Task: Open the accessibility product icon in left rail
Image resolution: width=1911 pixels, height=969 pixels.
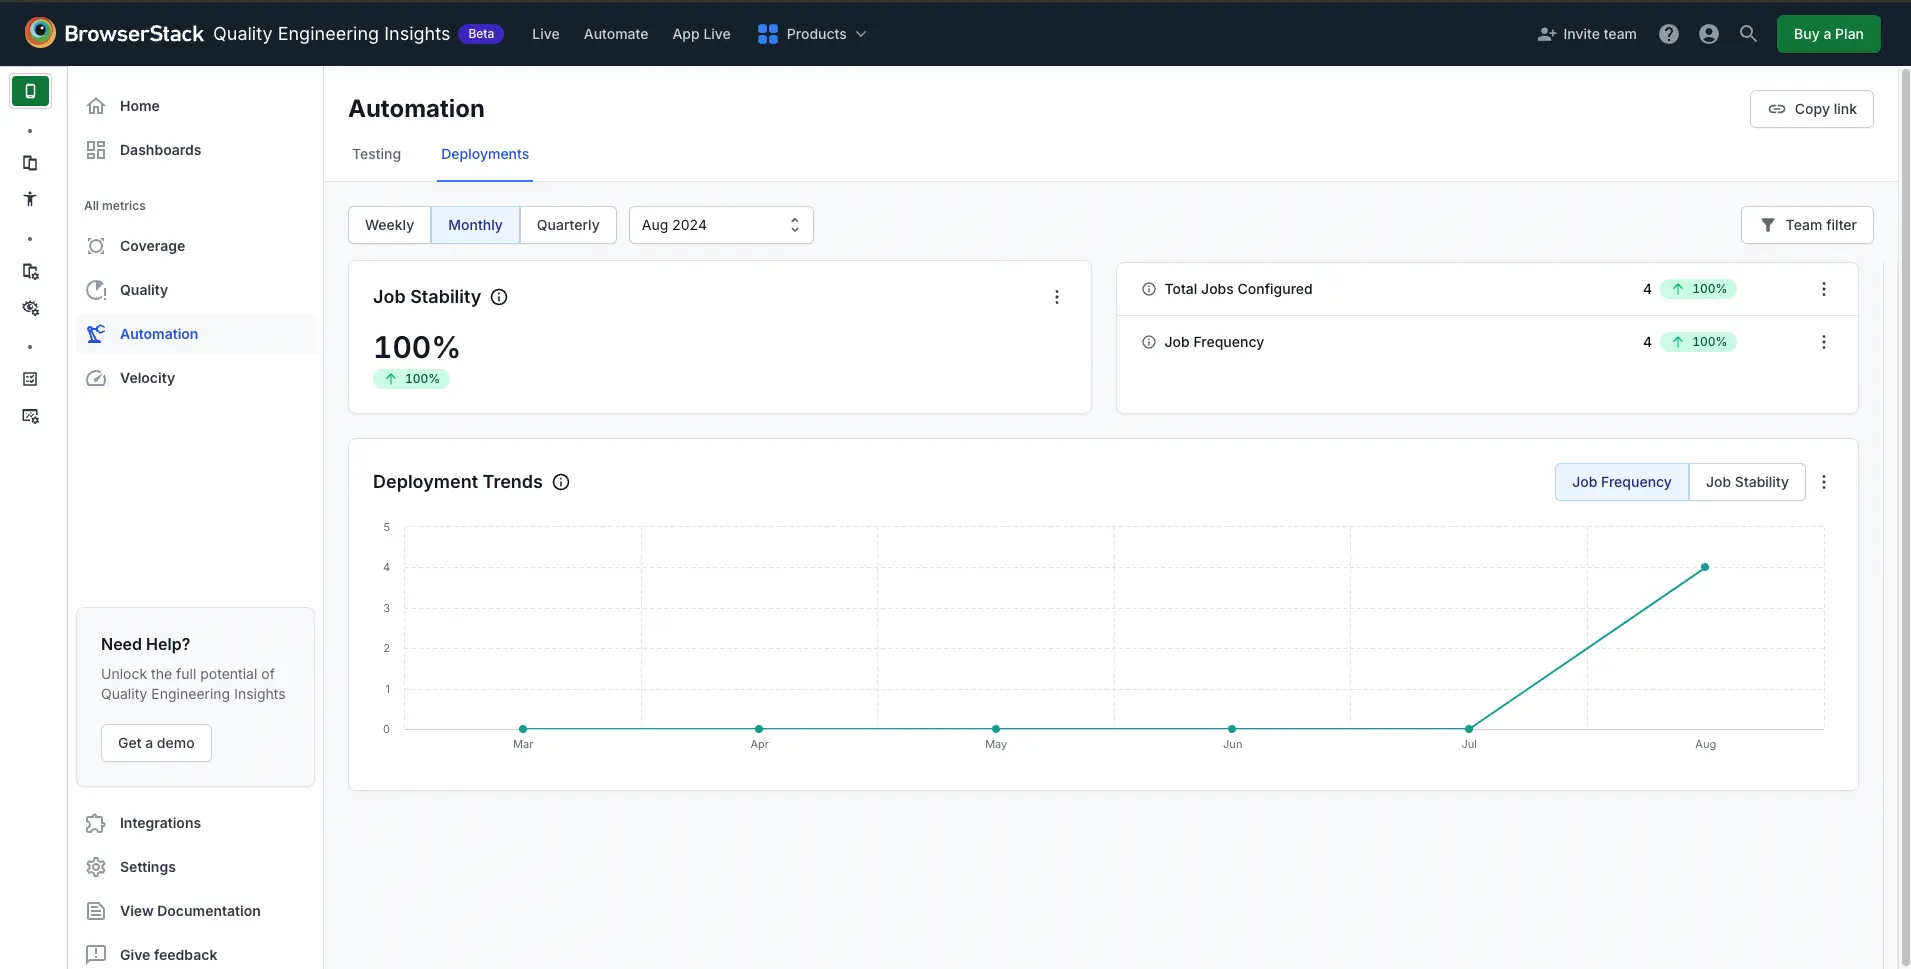Action: (30, 198)
